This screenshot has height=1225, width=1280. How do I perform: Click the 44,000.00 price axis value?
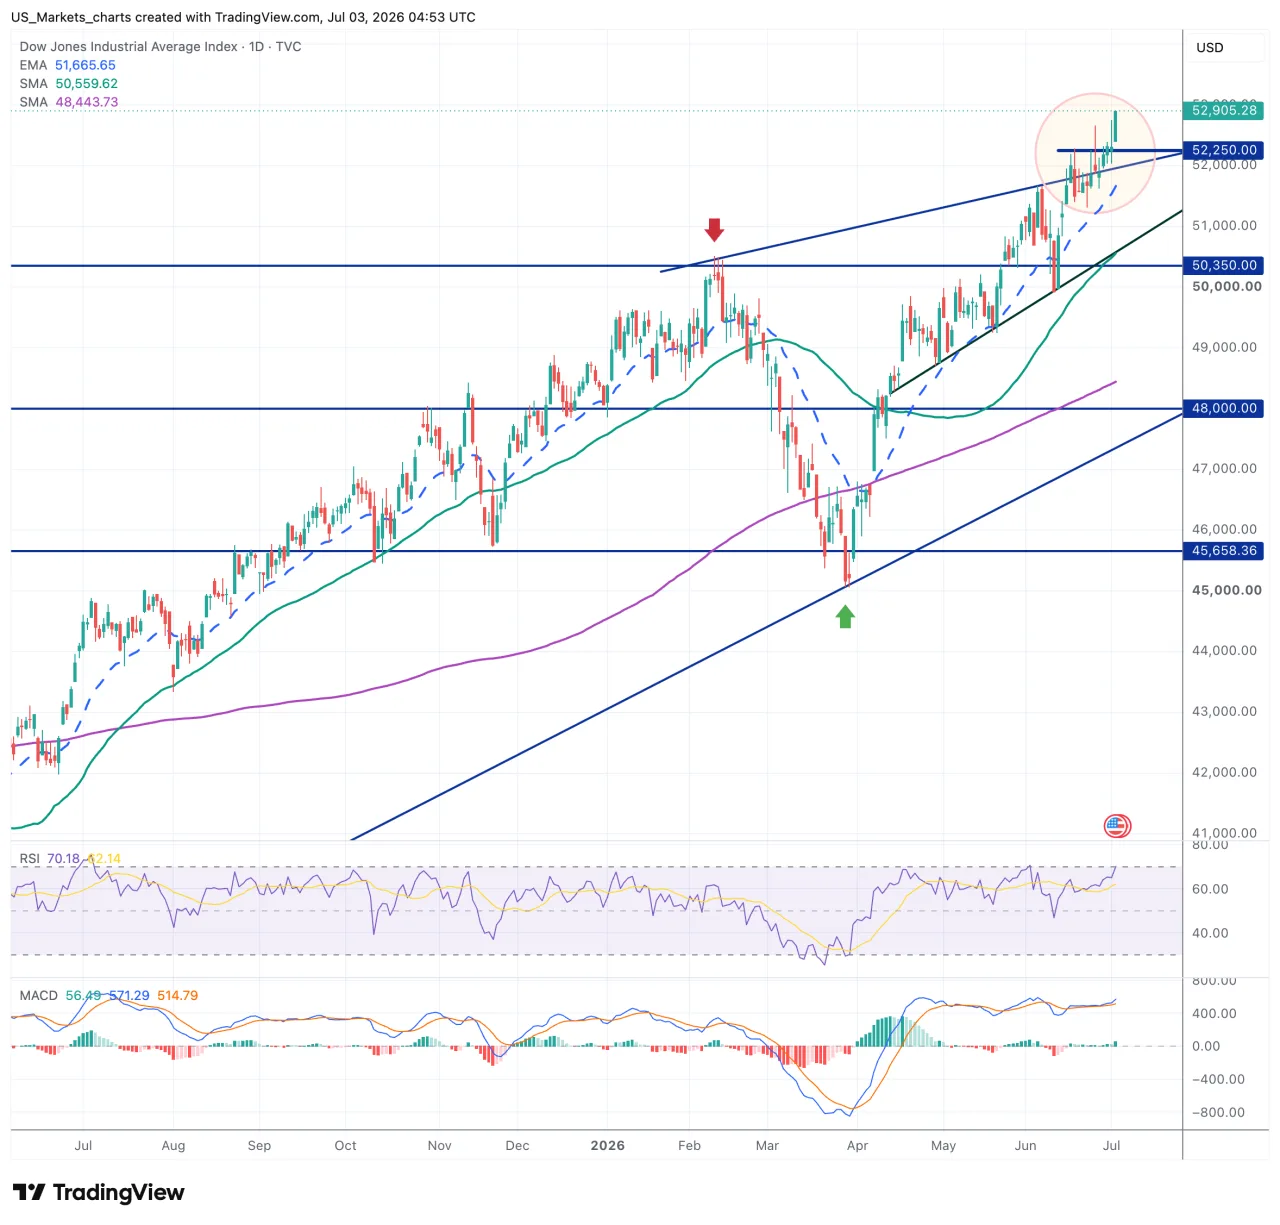pyautogui.click(x=1224, y=650)
